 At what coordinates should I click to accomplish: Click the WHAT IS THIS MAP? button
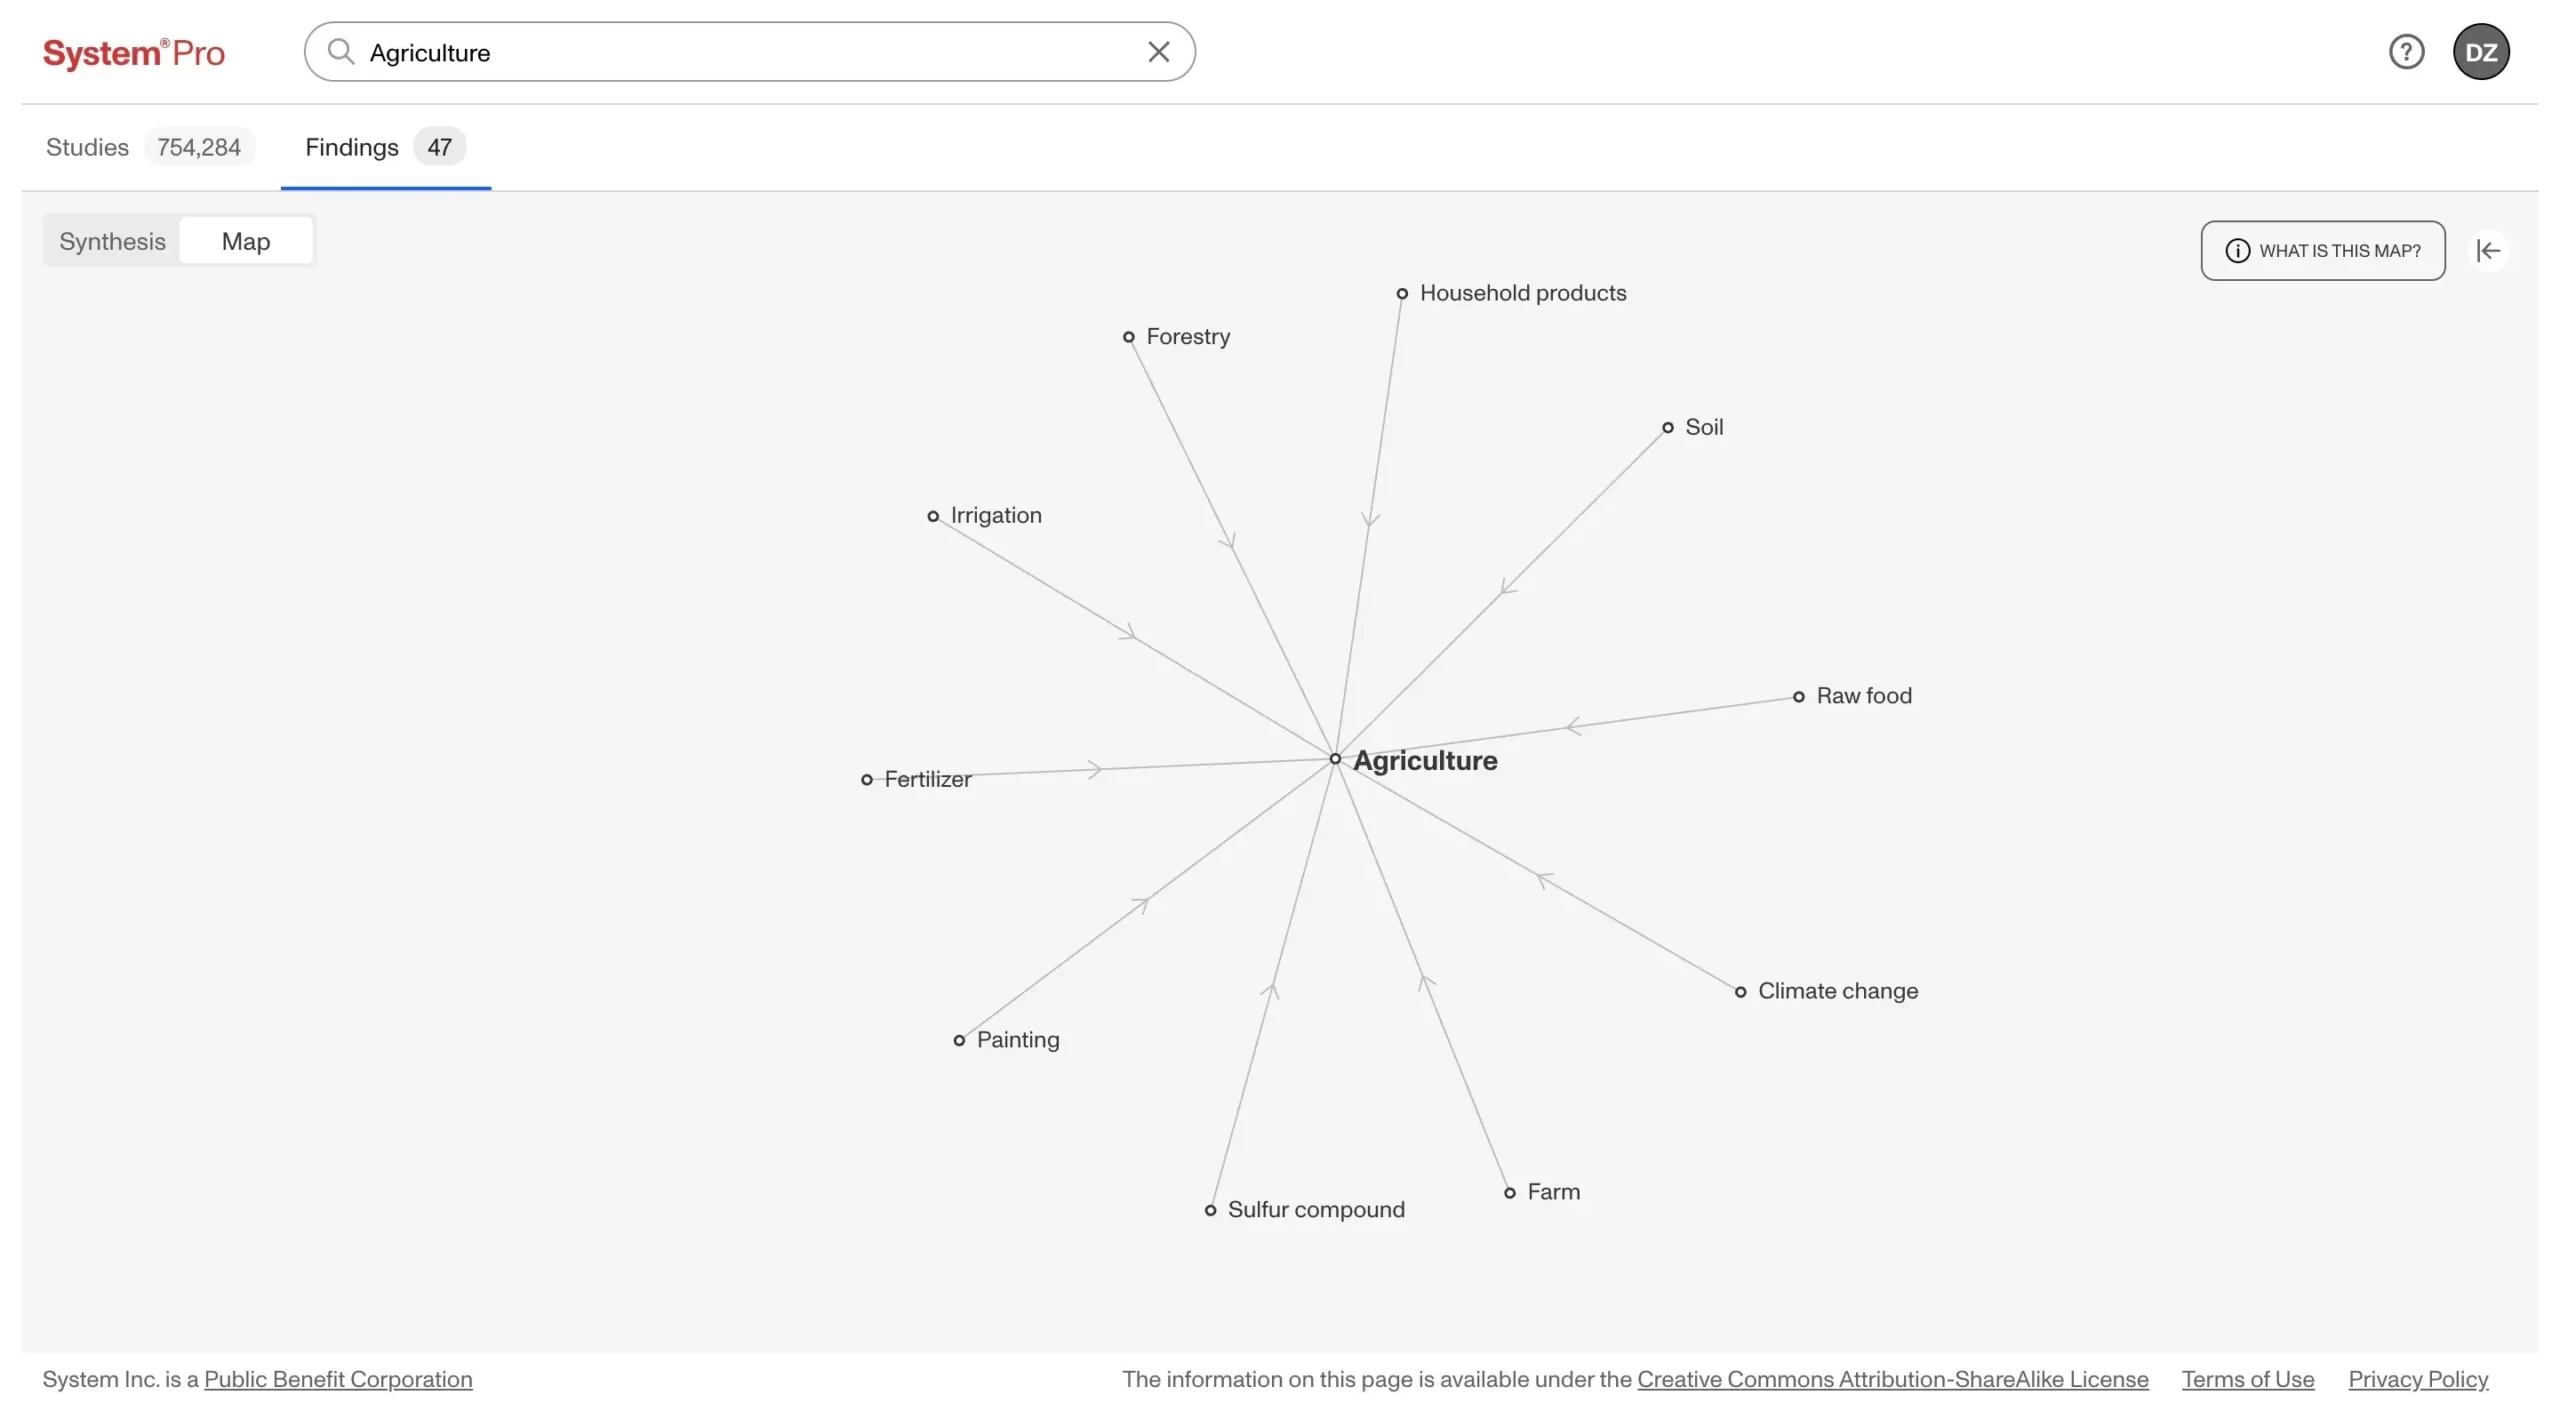coord(2322,250)
